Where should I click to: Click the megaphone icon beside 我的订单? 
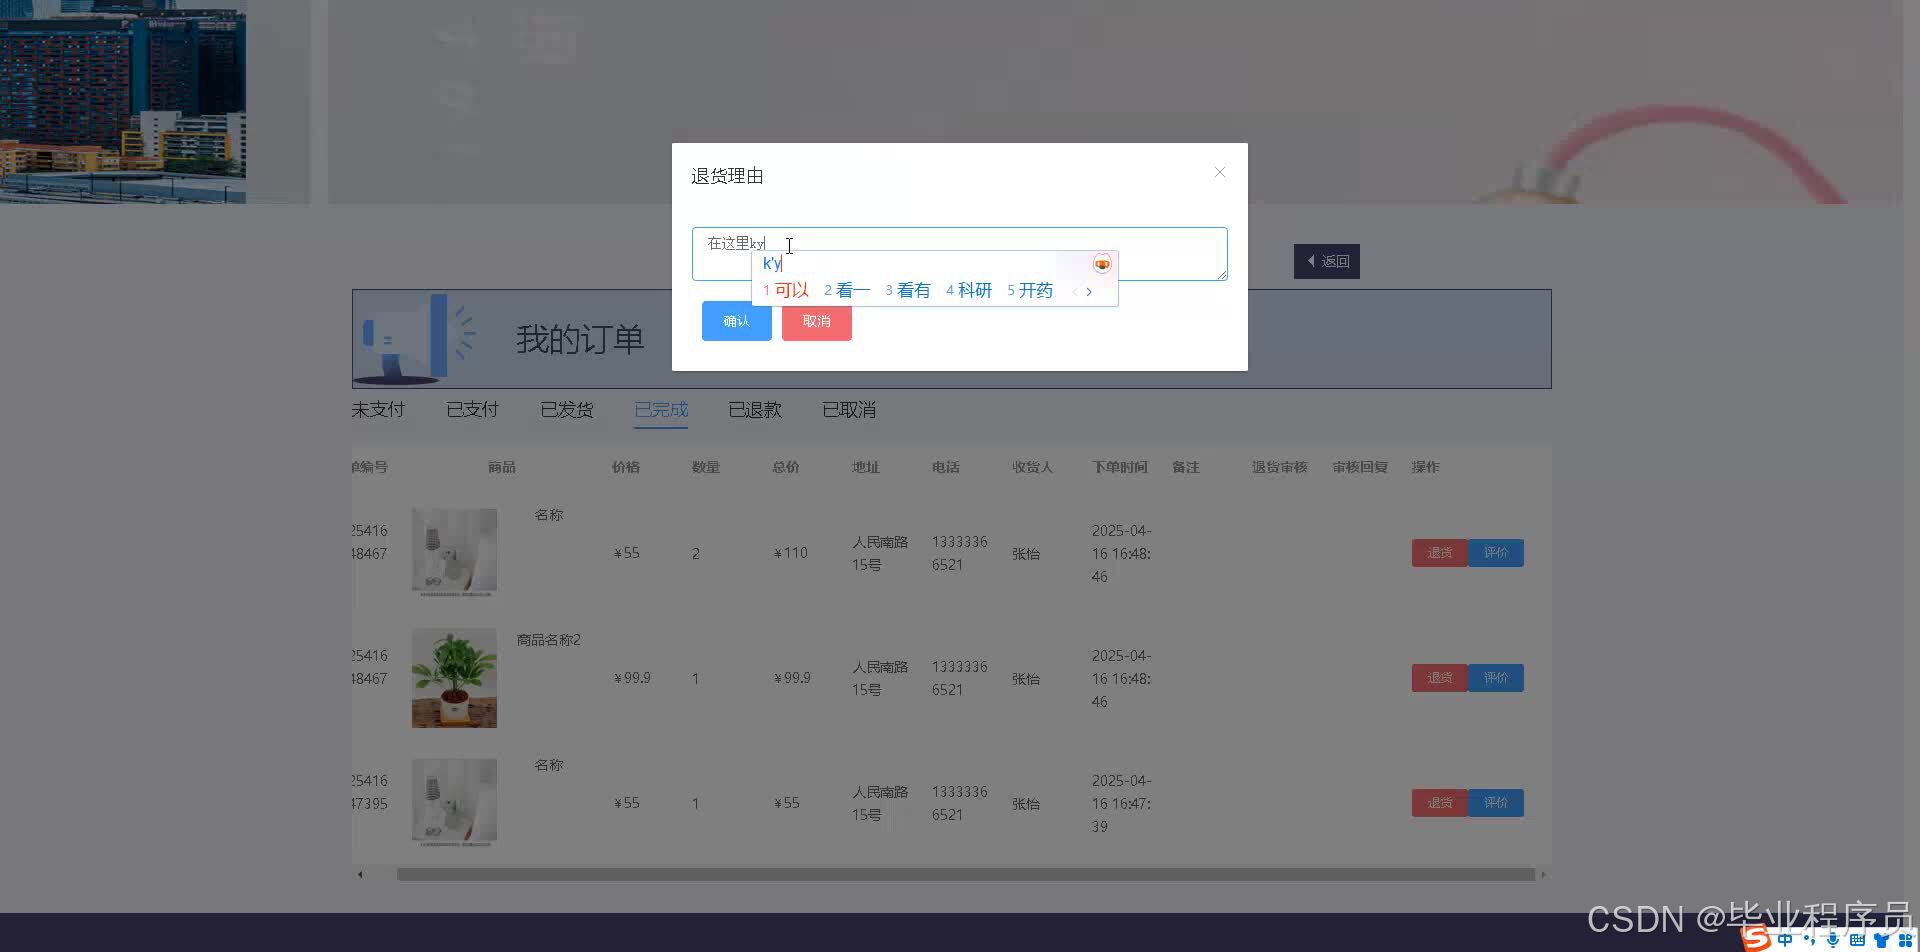click(x=417, y=339)
